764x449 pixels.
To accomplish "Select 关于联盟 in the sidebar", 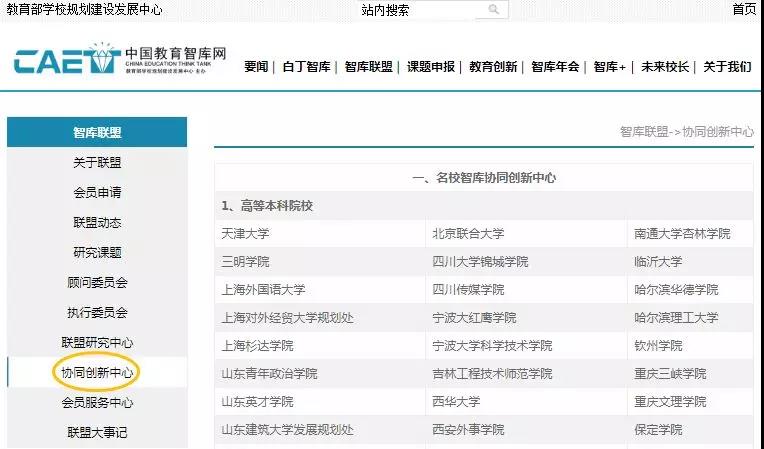I will point(97,162).
